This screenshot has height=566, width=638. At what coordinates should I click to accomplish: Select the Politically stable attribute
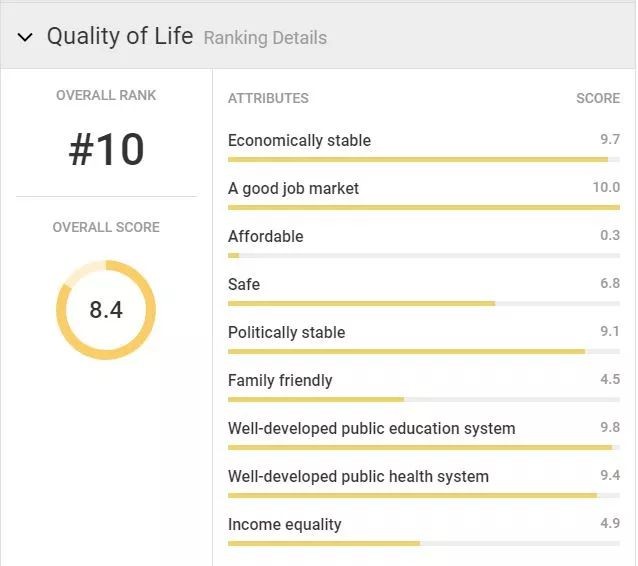point(286,332)
